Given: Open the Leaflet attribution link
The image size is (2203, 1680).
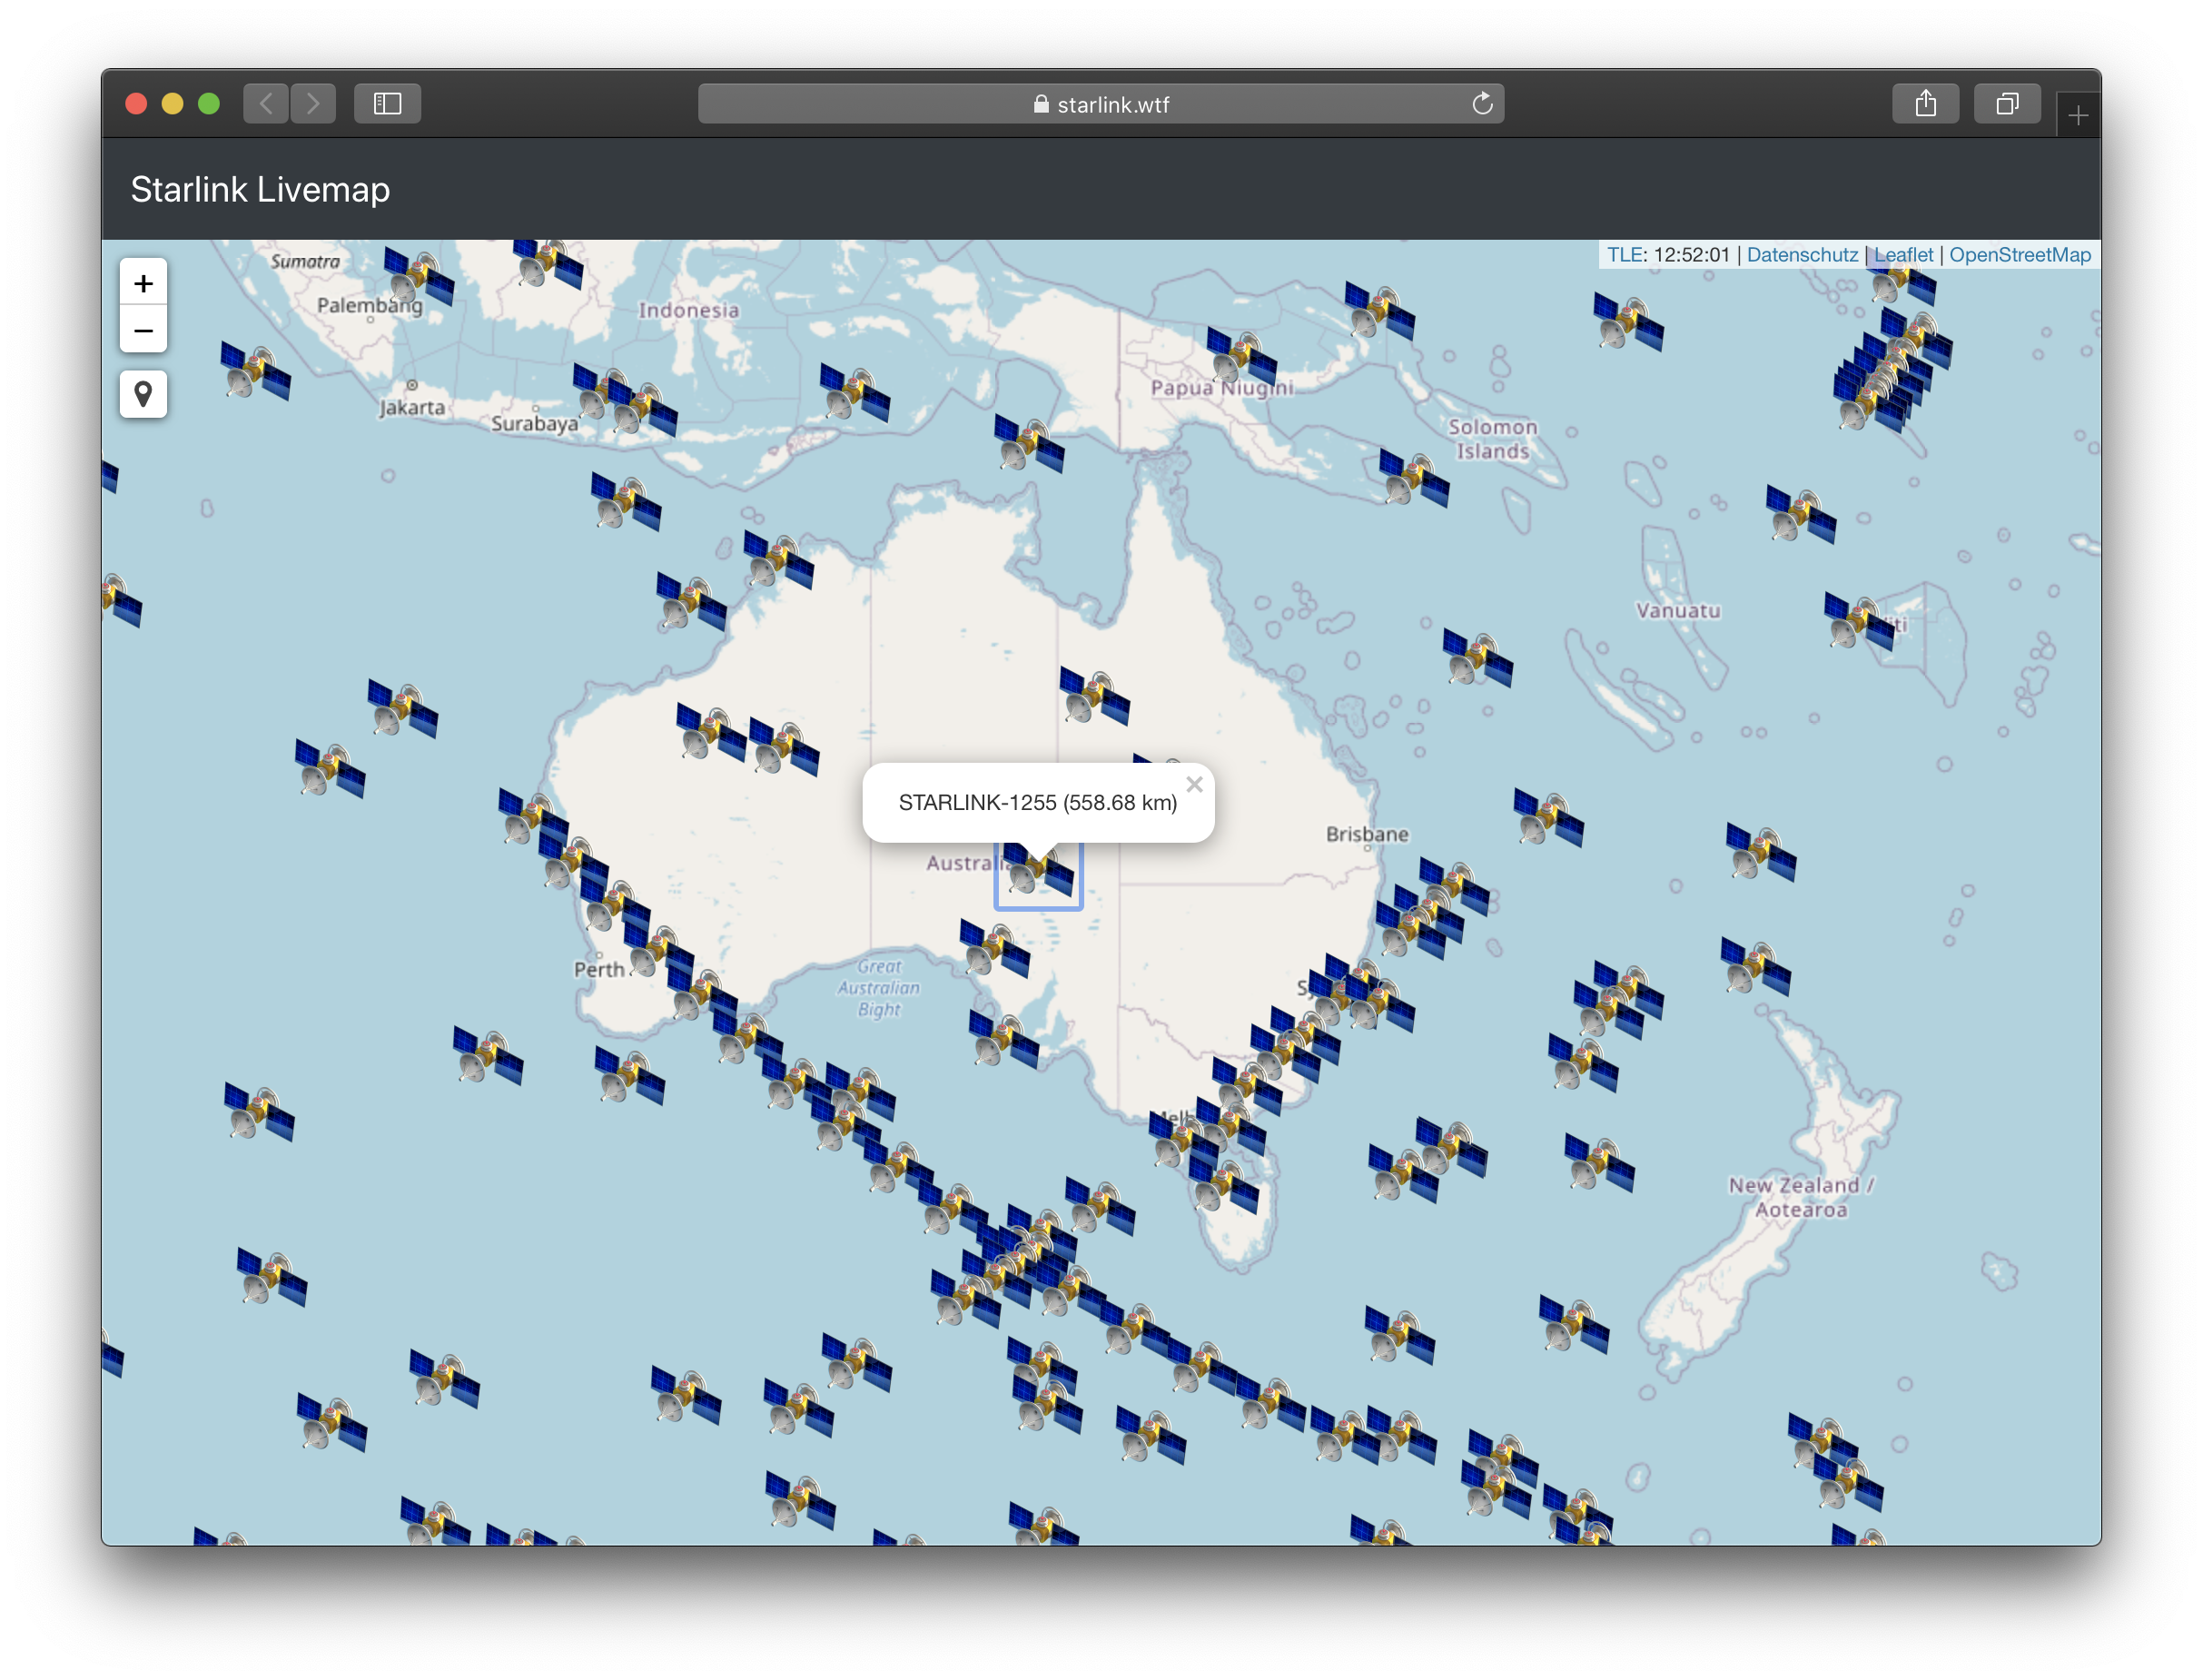Looking at the screenshot, I should click(1902, 255).
